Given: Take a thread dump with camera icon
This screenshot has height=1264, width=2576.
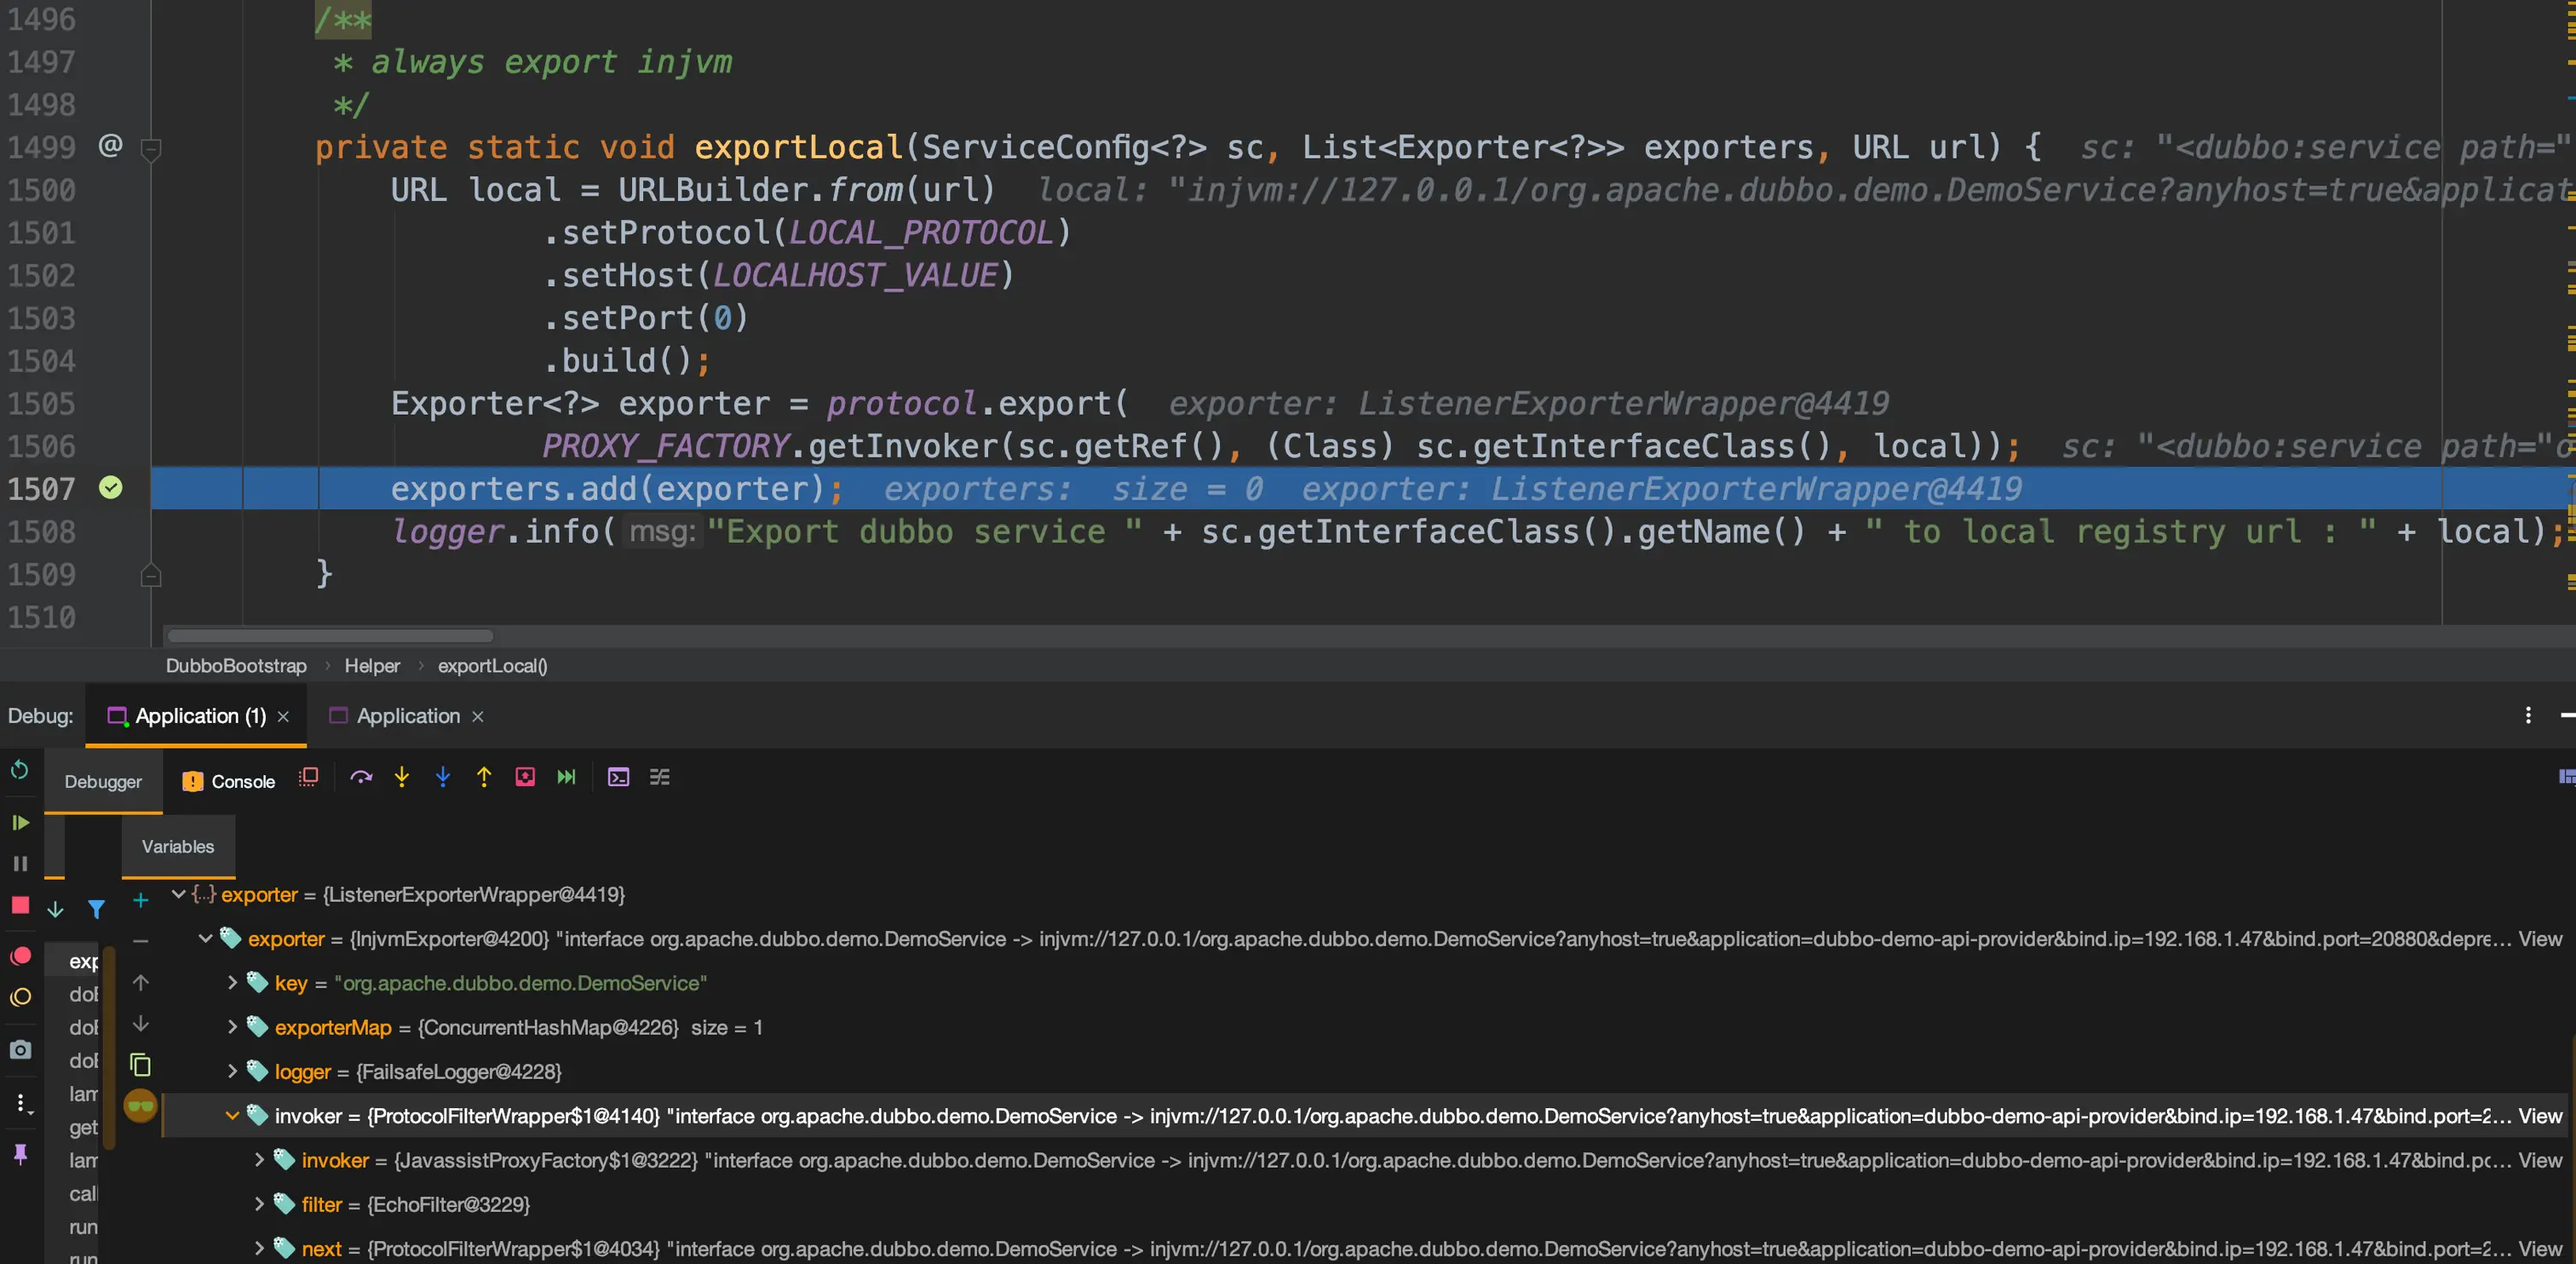Looking at the screenshot, I should click(x=20, y=1050).
